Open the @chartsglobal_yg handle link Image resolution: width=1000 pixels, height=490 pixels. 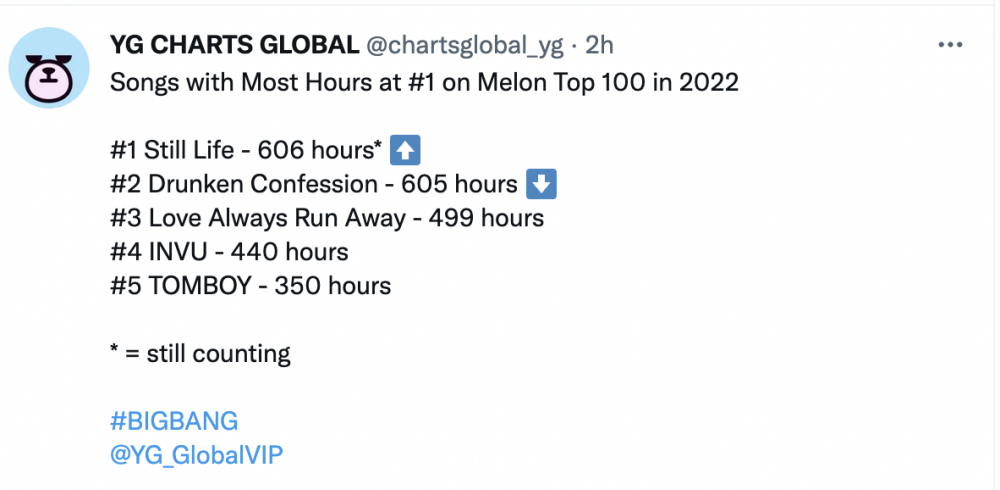click(x=465, y=45)
